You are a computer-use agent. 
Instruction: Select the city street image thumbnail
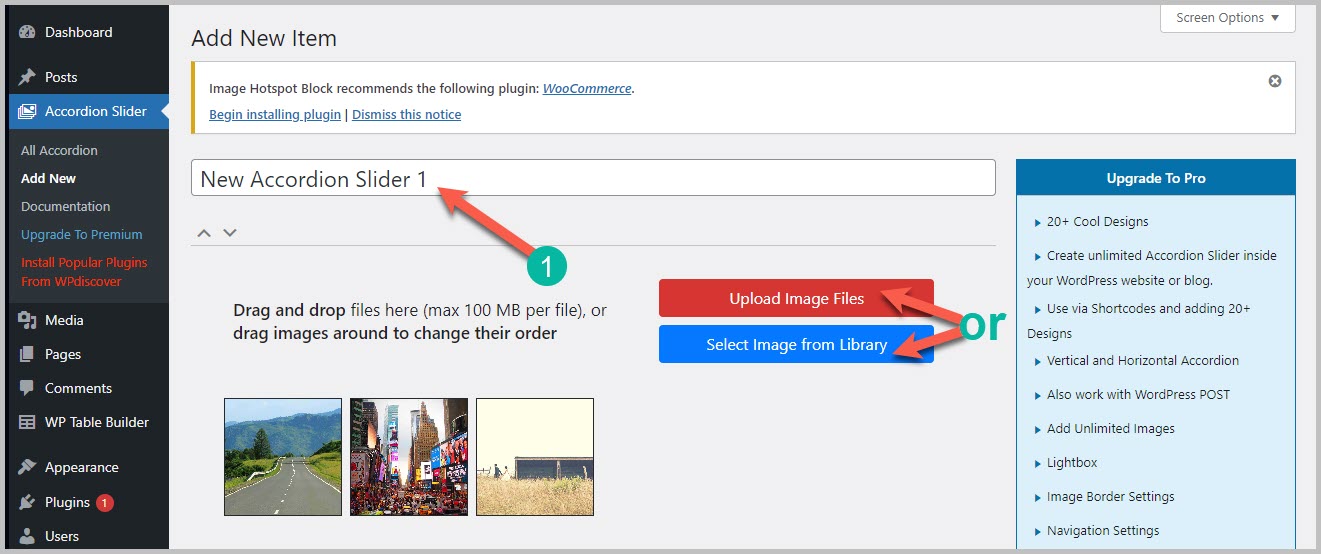point(409,457)
